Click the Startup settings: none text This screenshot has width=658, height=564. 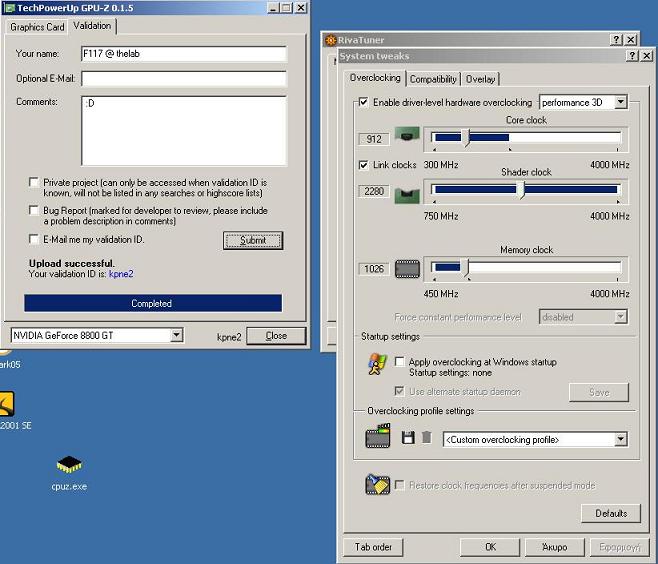450,373
